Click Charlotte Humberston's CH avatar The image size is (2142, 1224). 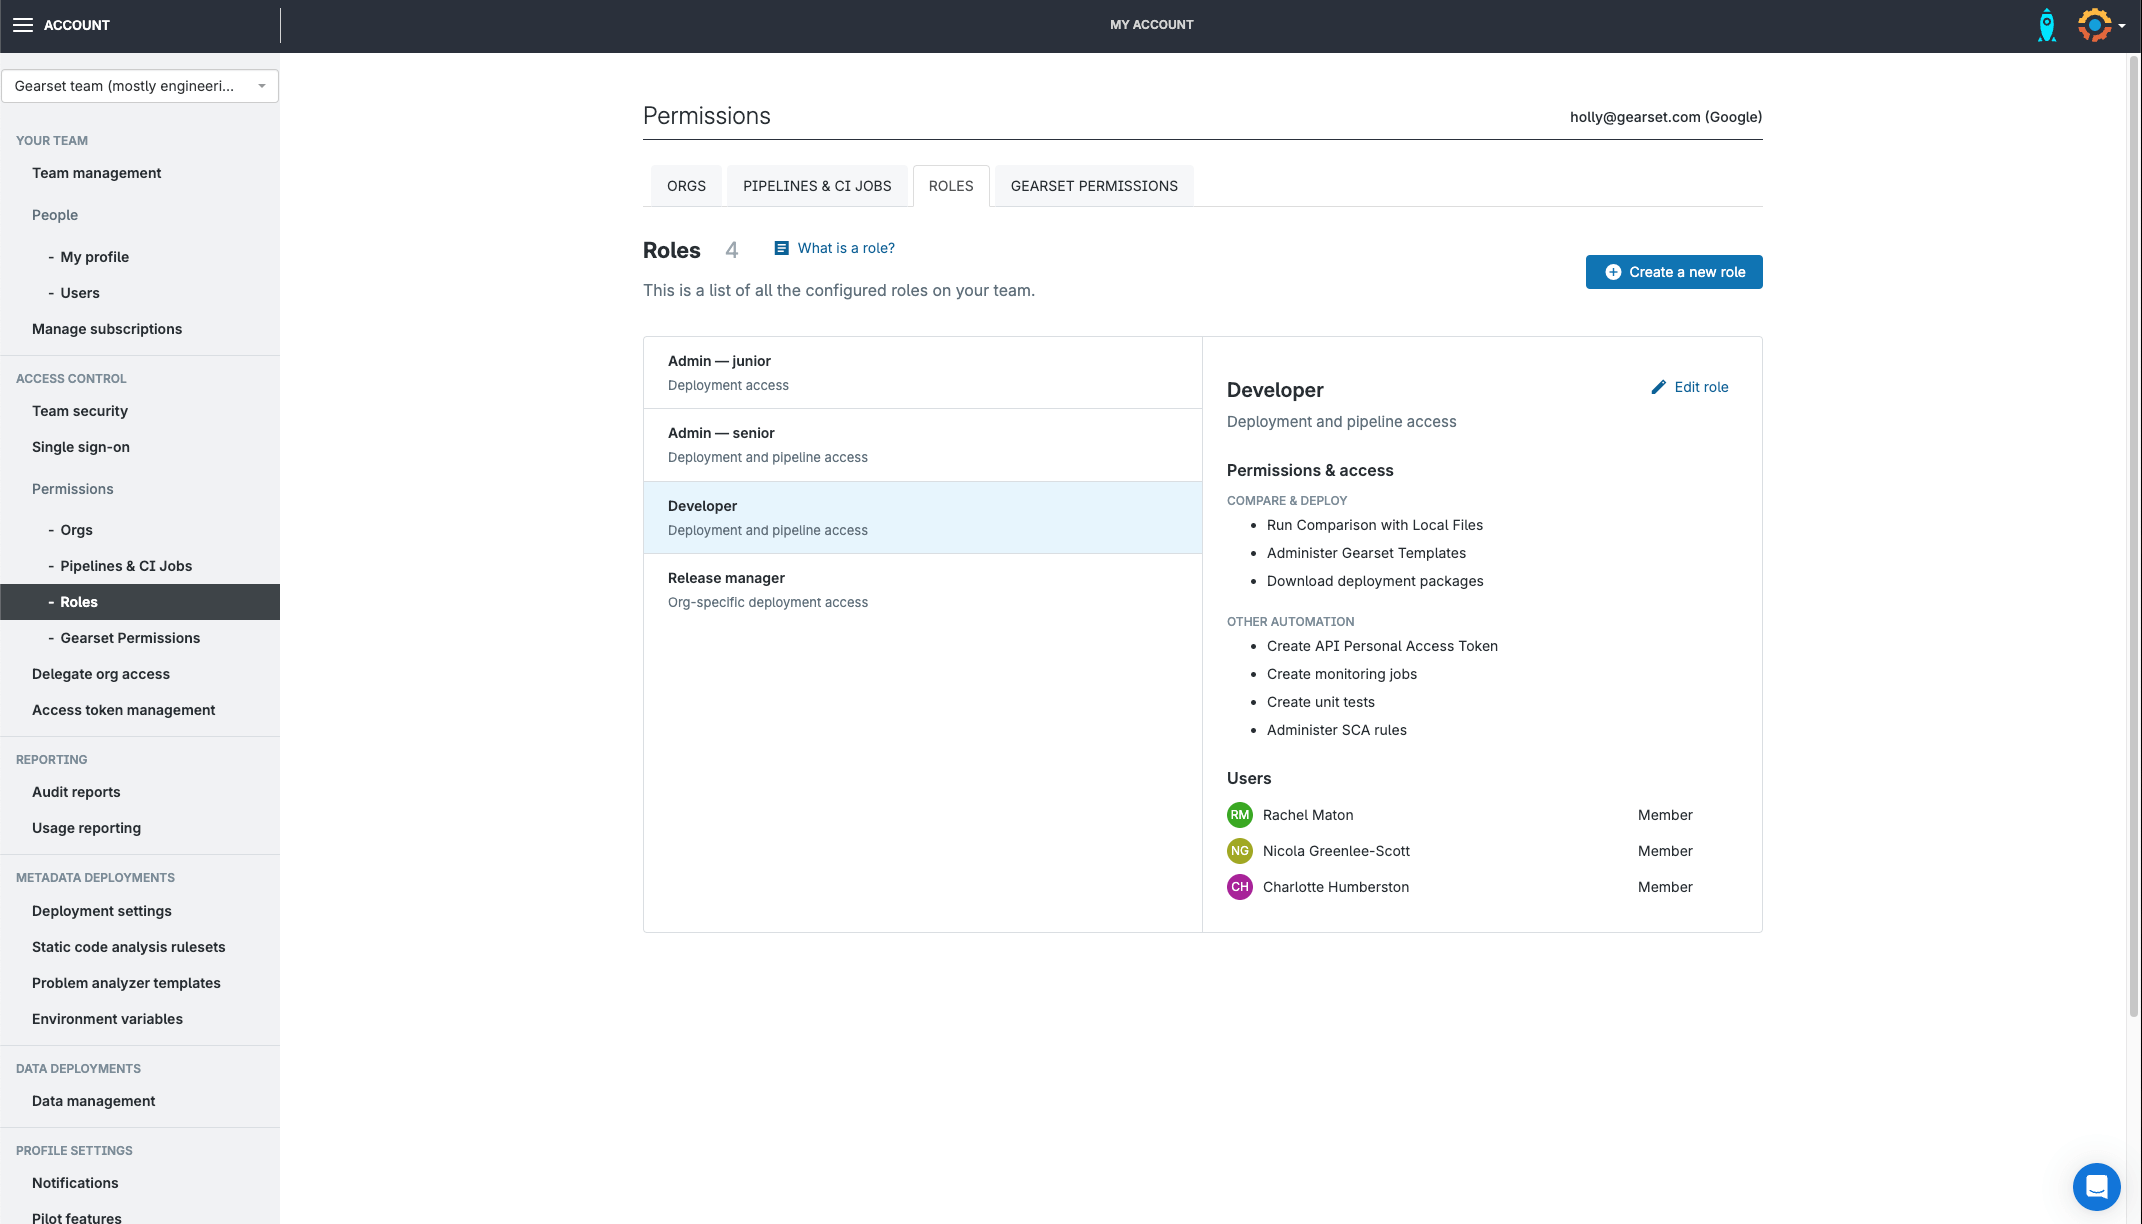(x=1239, y=887)
